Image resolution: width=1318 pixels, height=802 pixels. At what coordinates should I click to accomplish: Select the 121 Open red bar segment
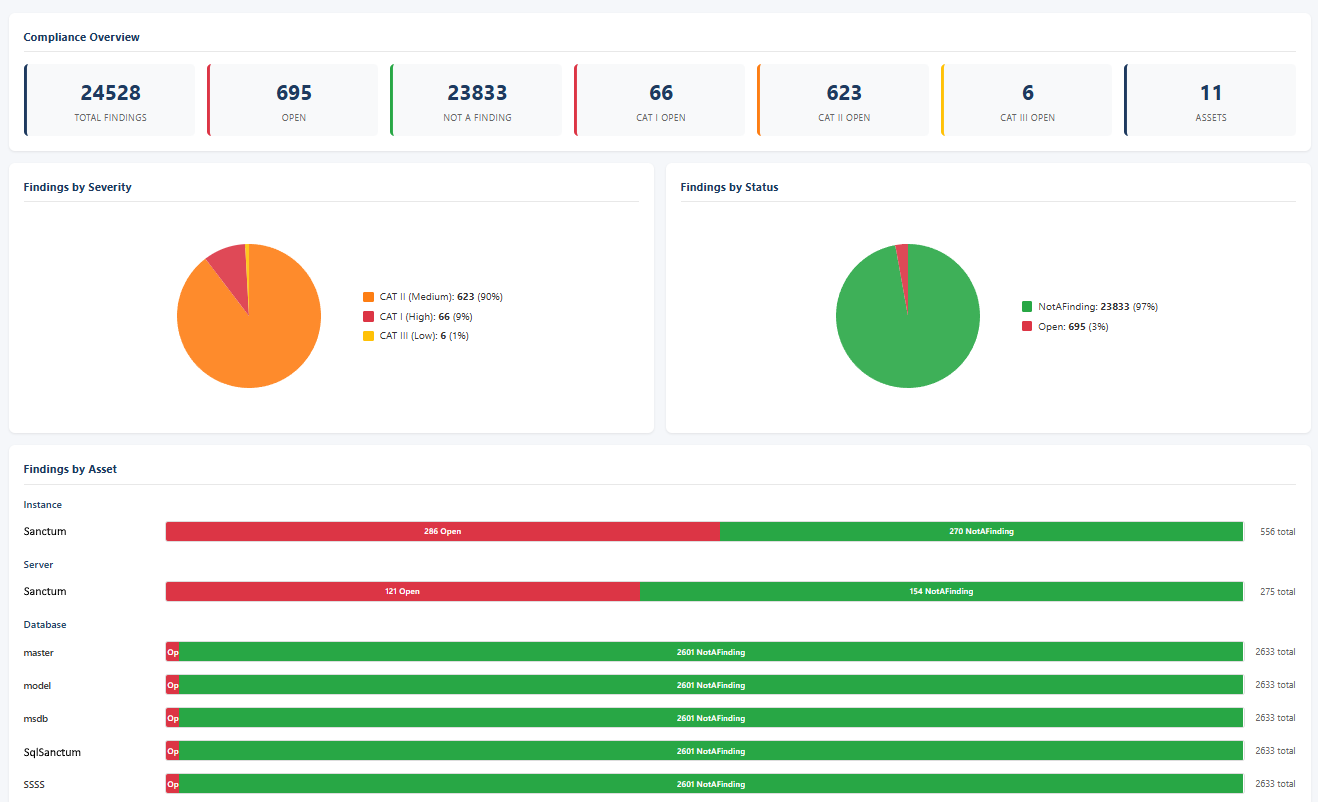tap(402, 592)
